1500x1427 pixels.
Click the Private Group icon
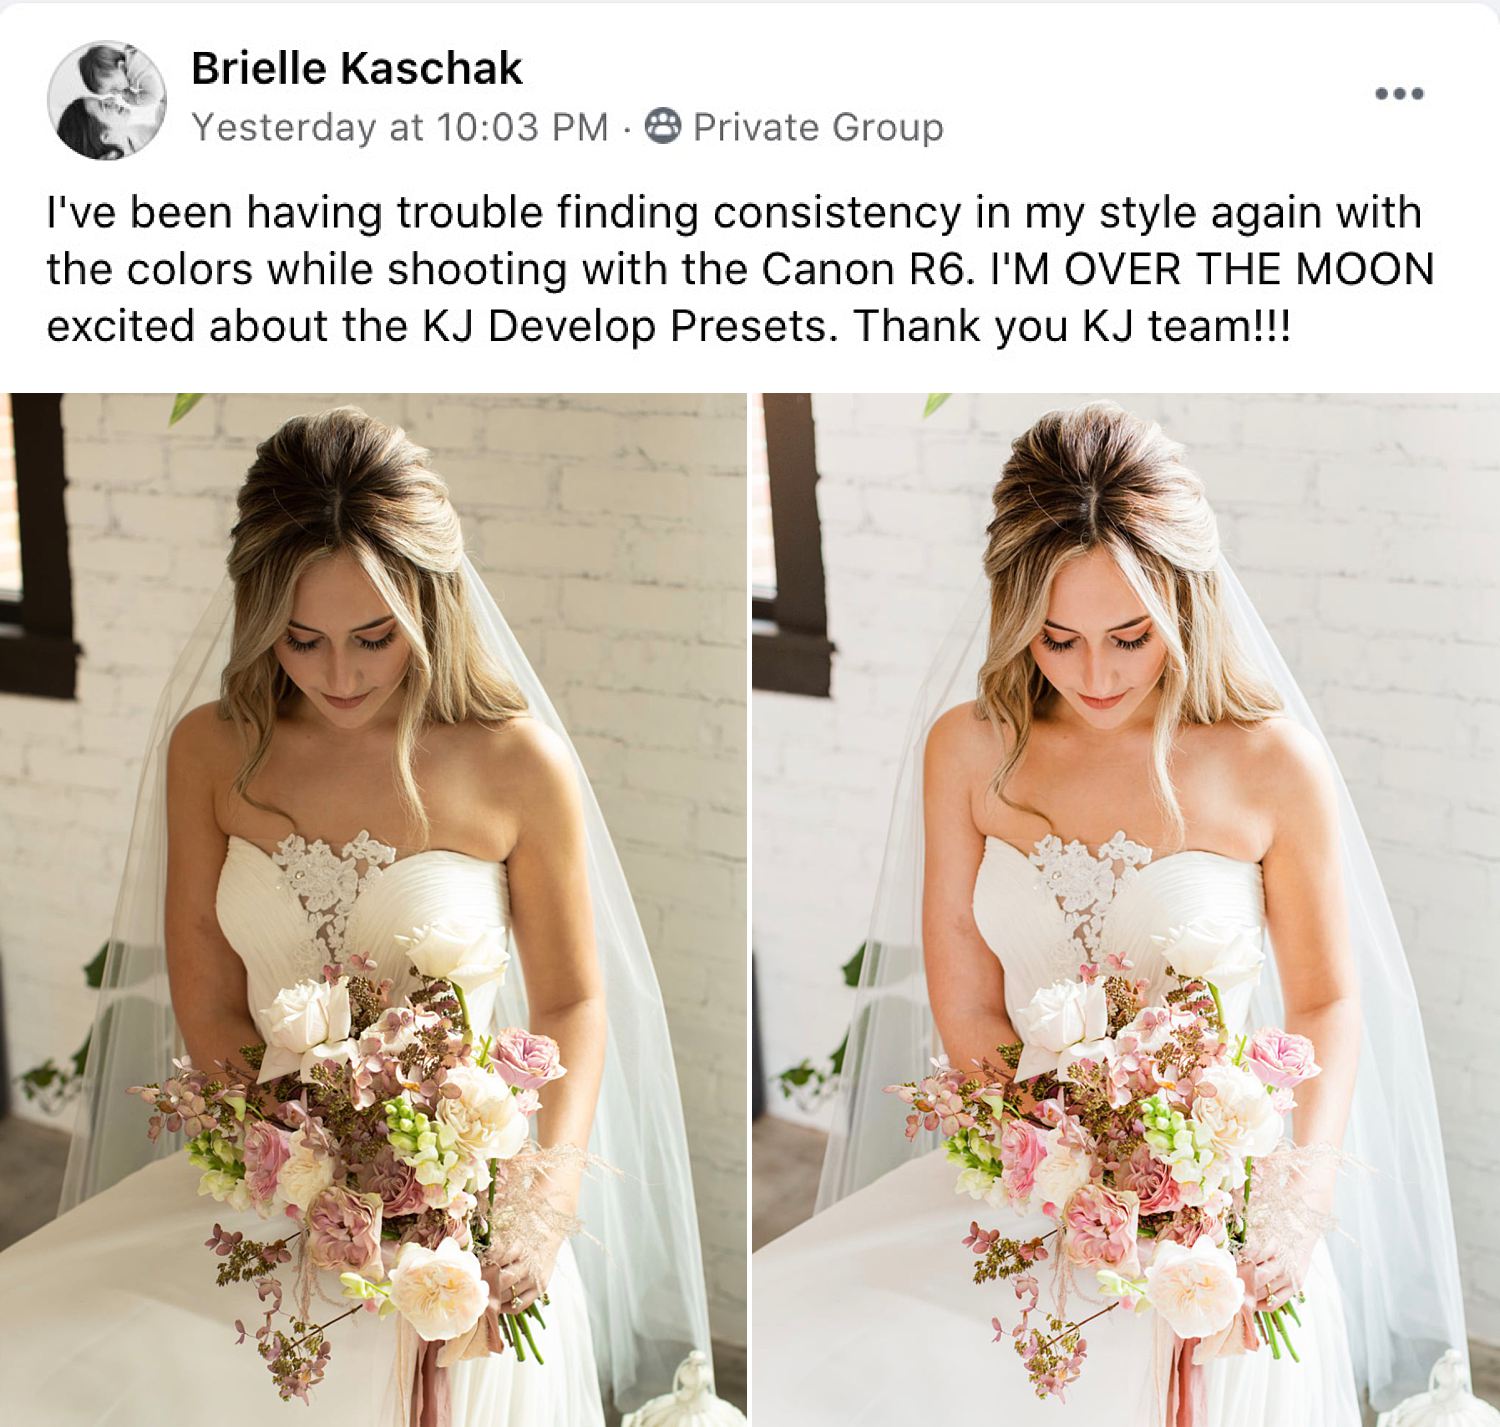click(663, 126)
